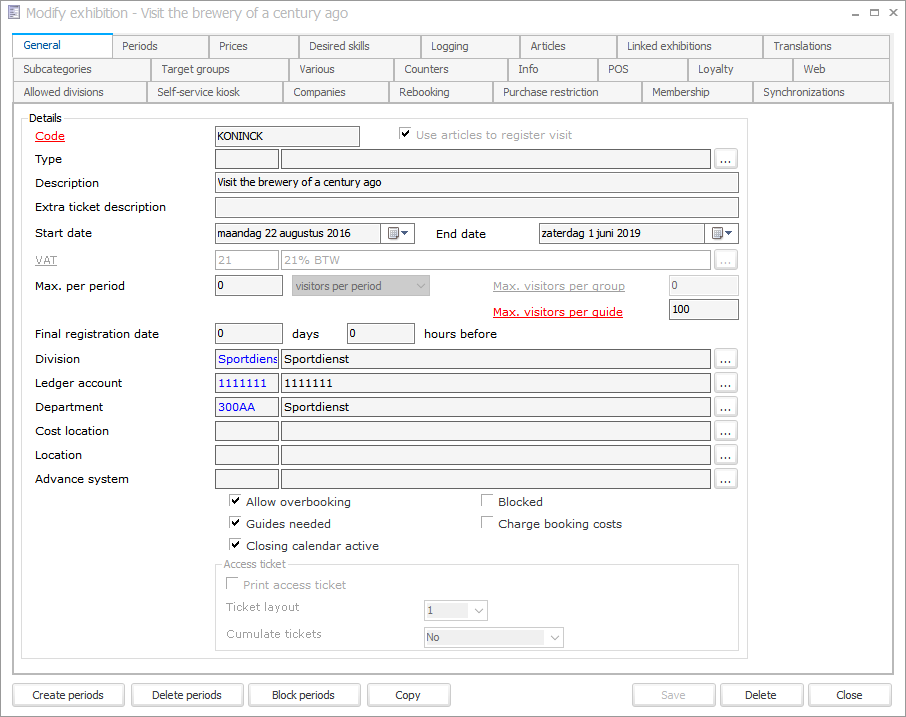Switch to the Periods tab
The image size is (906, 717).
[139, 46]
